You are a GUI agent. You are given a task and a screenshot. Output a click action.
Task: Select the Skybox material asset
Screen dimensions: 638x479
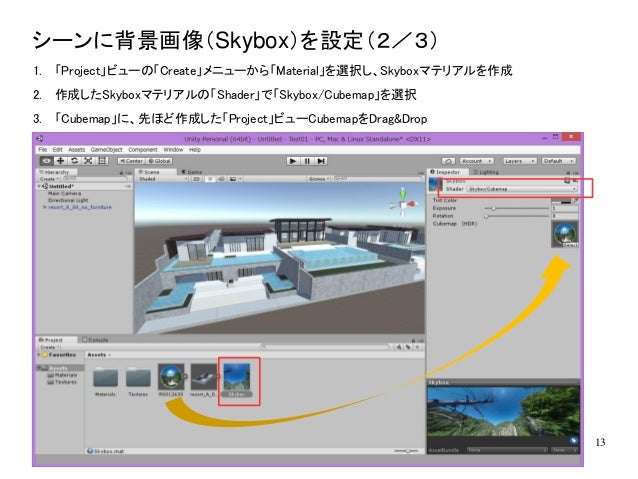tap(237, 376)
